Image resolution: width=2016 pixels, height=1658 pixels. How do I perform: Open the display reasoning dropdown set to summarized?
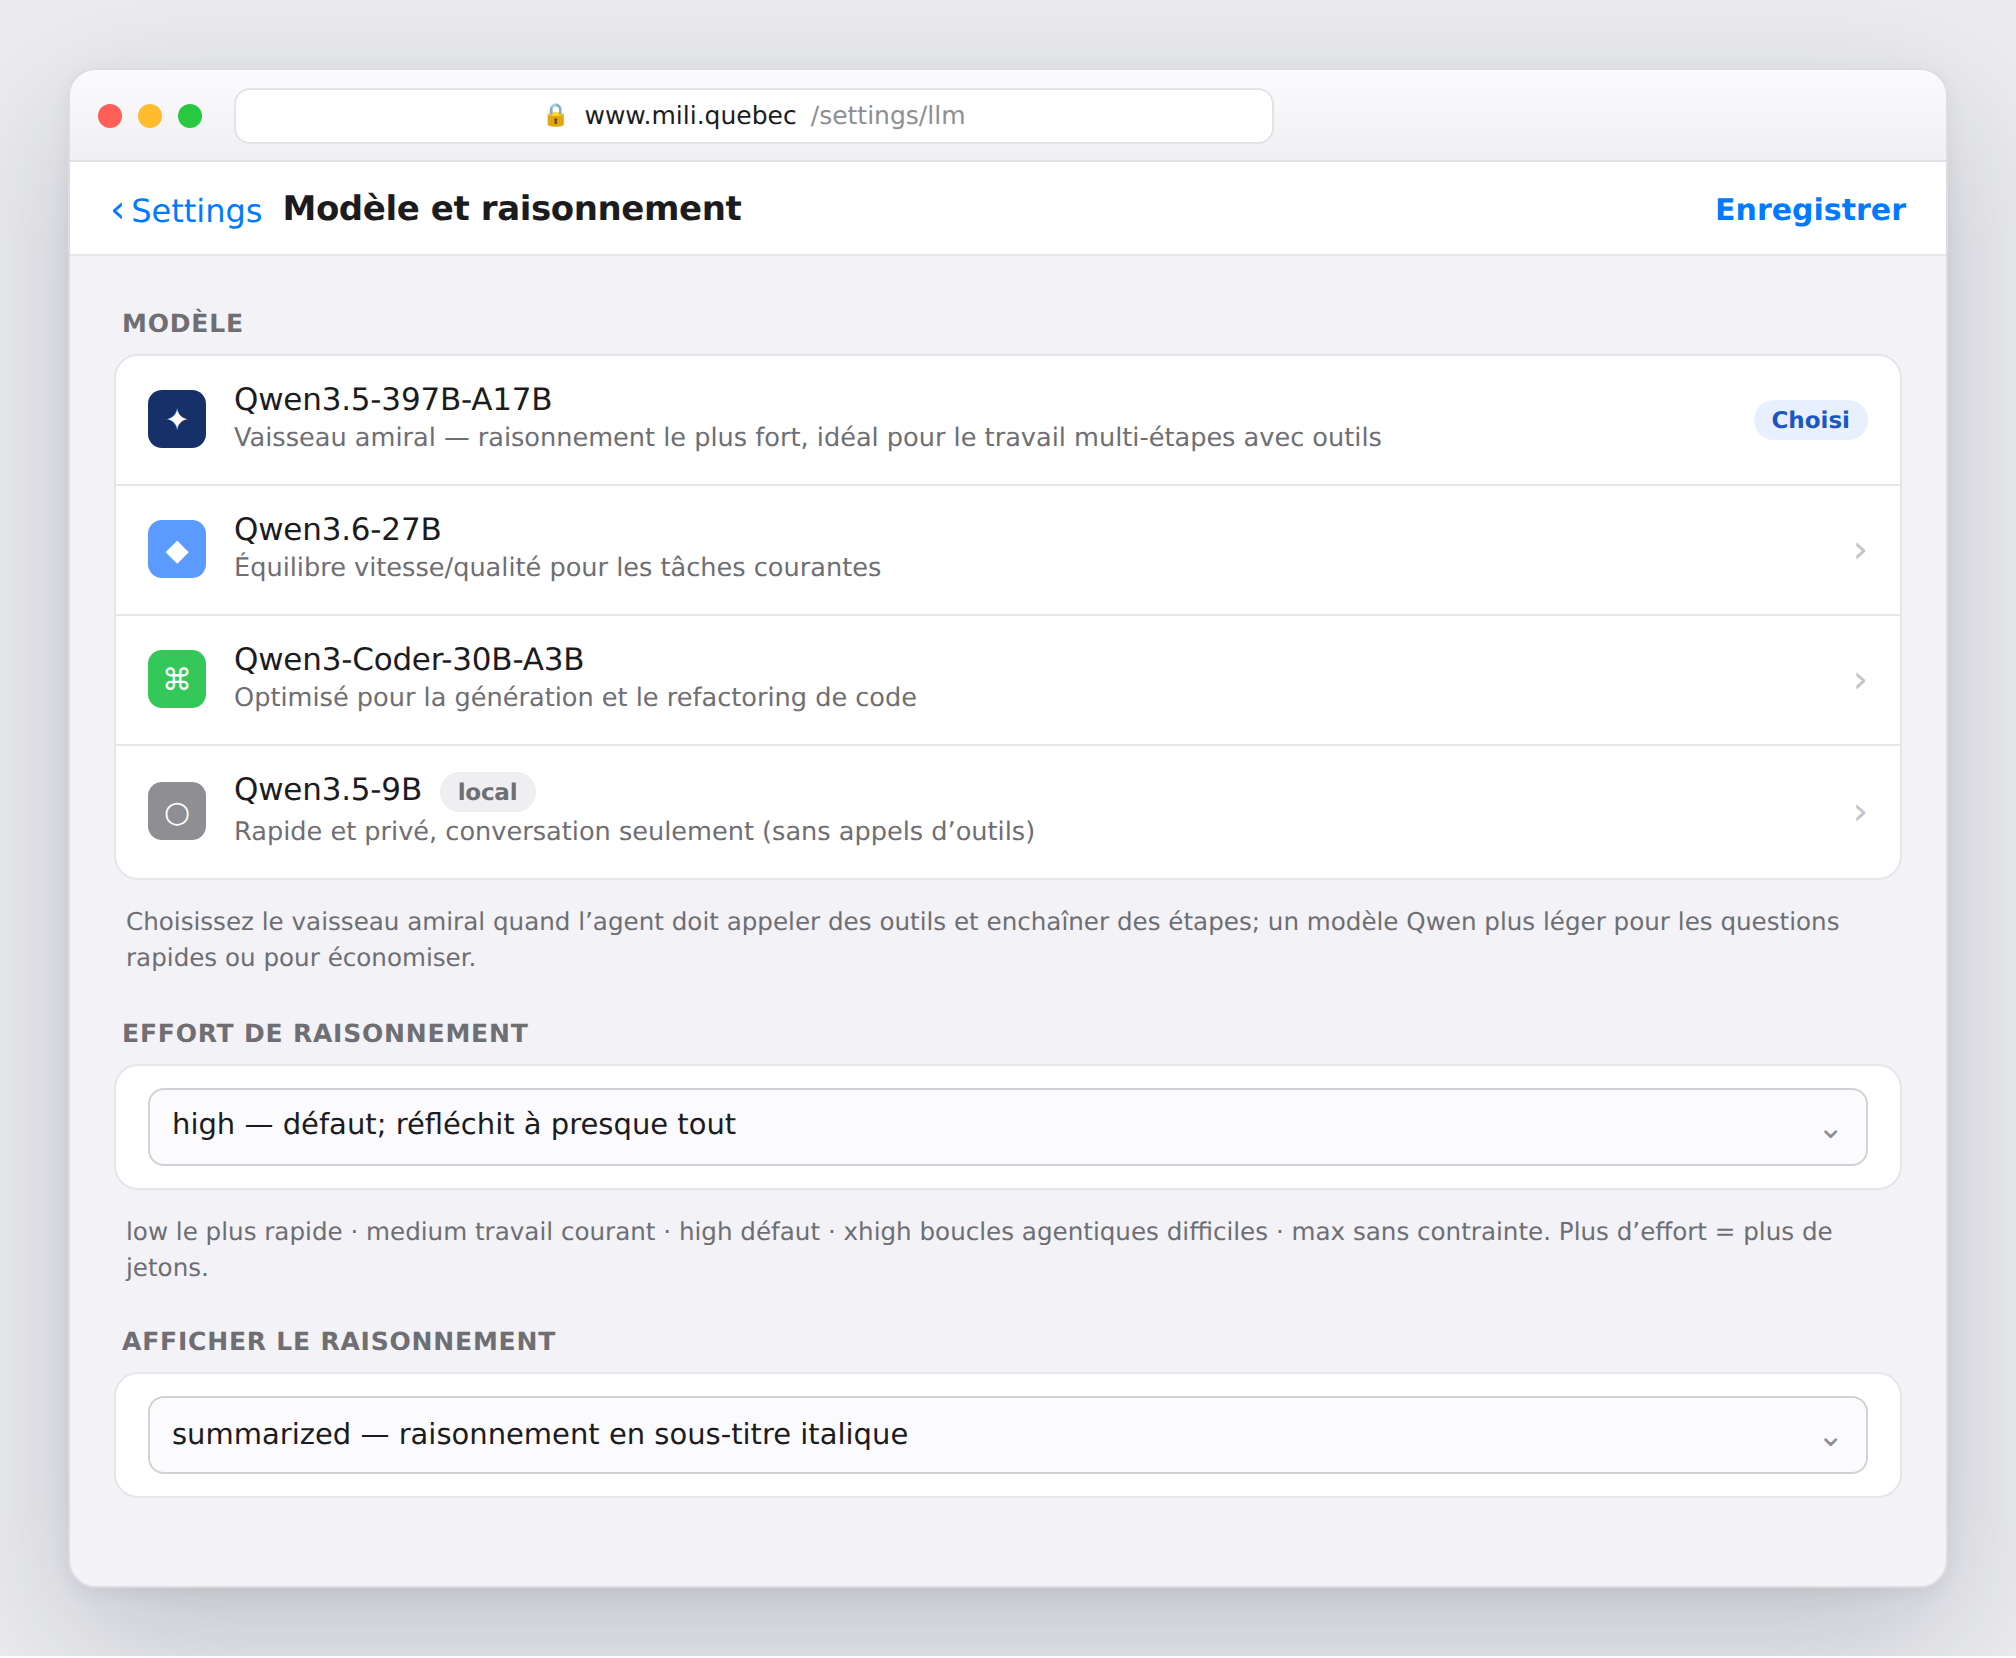click(x=1007, y=1435)
